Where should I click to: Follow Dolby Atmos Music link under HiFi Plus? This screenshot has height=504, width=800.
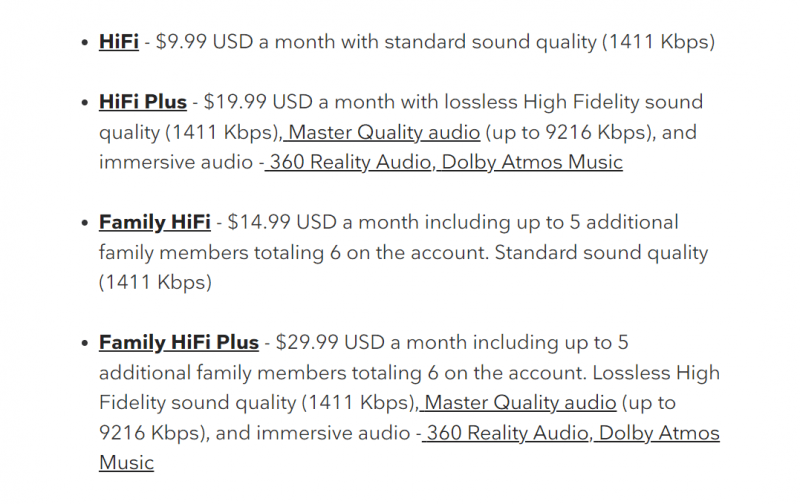tap(532, 162)
